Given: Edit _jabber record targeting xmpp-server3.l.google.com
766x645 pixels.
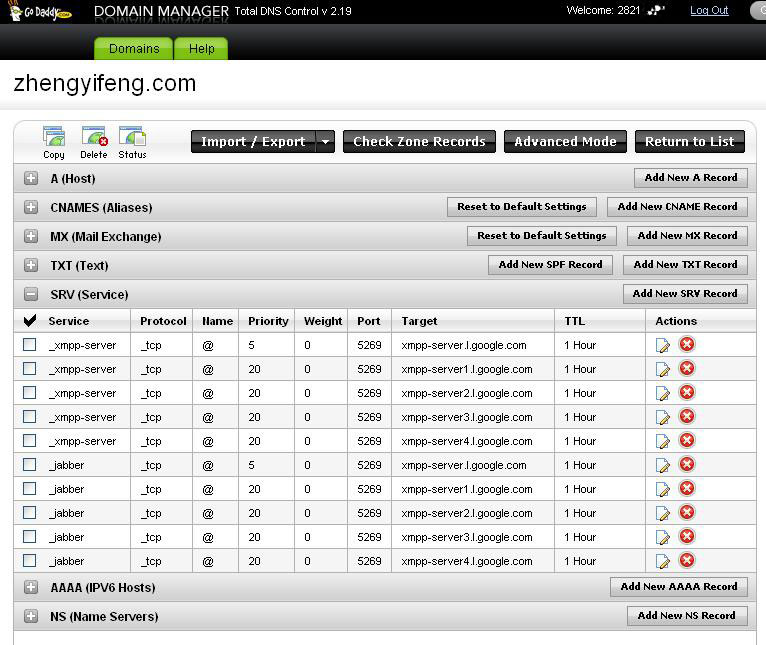Looking at the screenshot, I should pos(662,537).
